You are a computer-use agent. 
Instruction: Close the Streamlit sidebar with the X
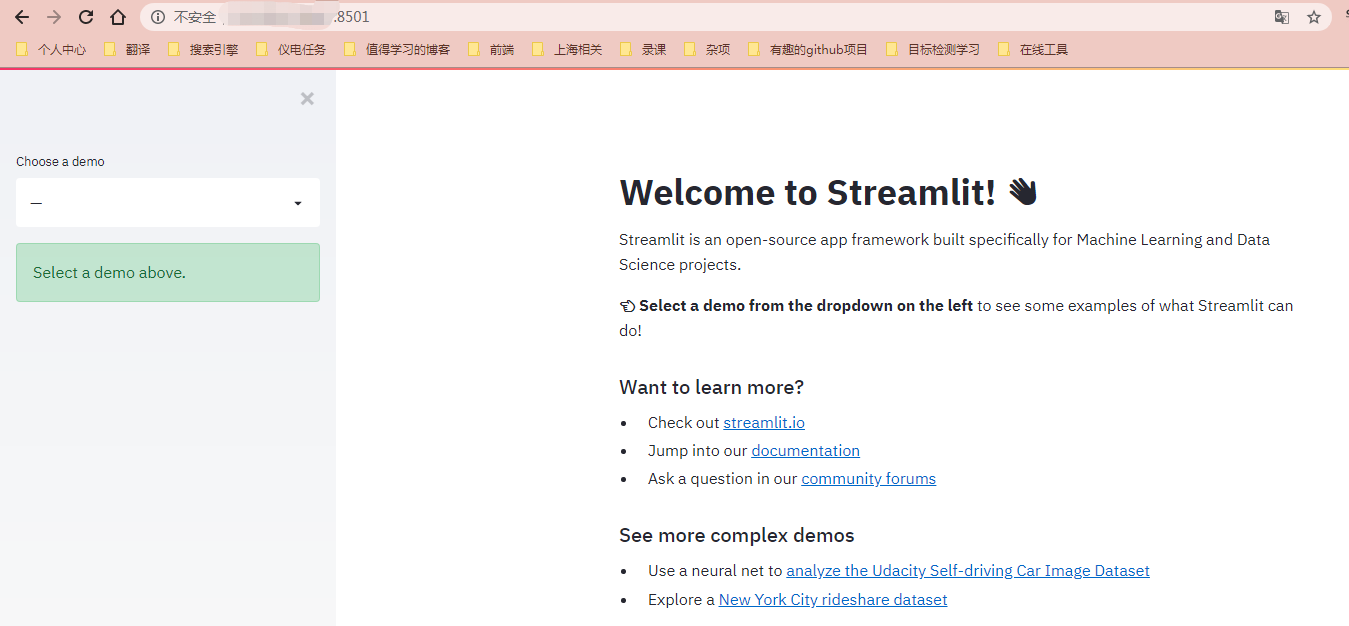coord(307,98)
